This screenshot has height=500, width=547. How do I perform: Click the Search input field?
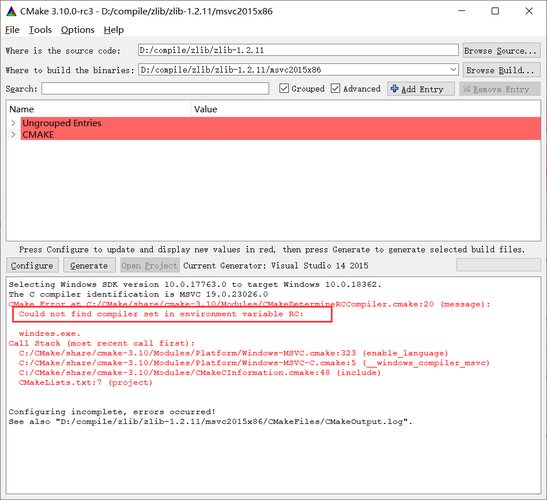click(155, 88)
